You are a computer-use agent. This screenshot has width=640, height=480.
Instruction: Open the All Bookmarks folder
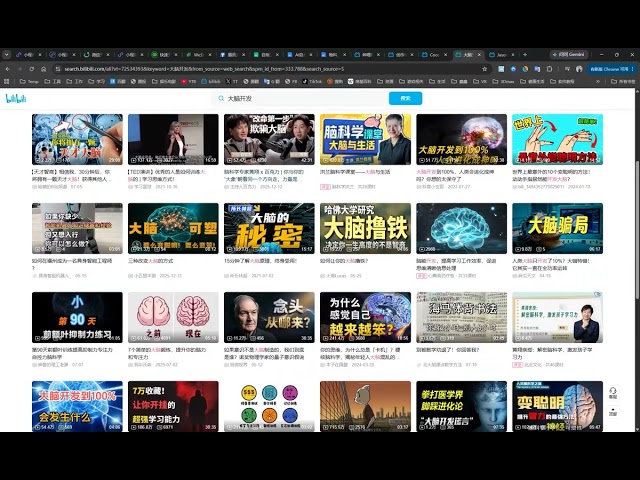(x=623, y=81)
